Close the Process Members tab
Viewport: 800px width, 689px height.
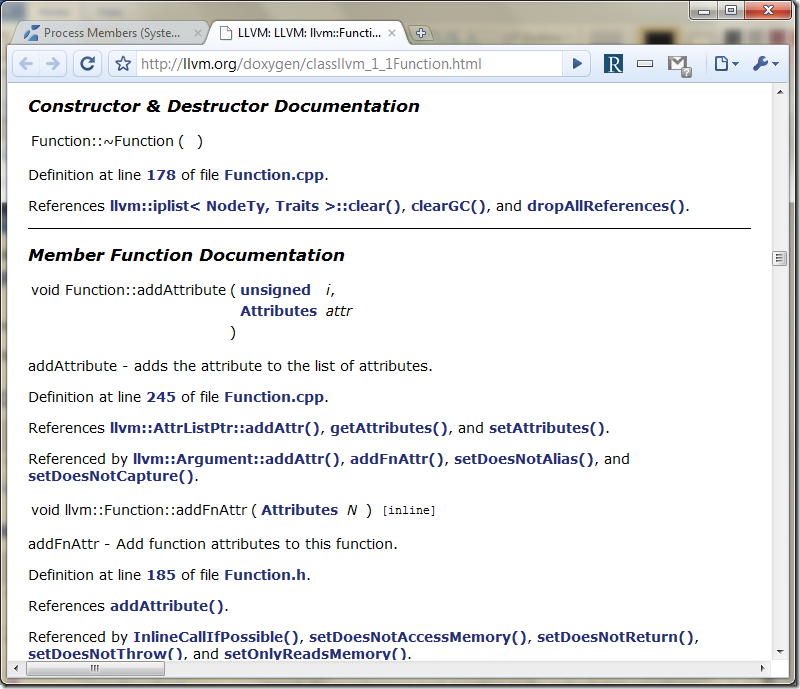pos(197,33)
